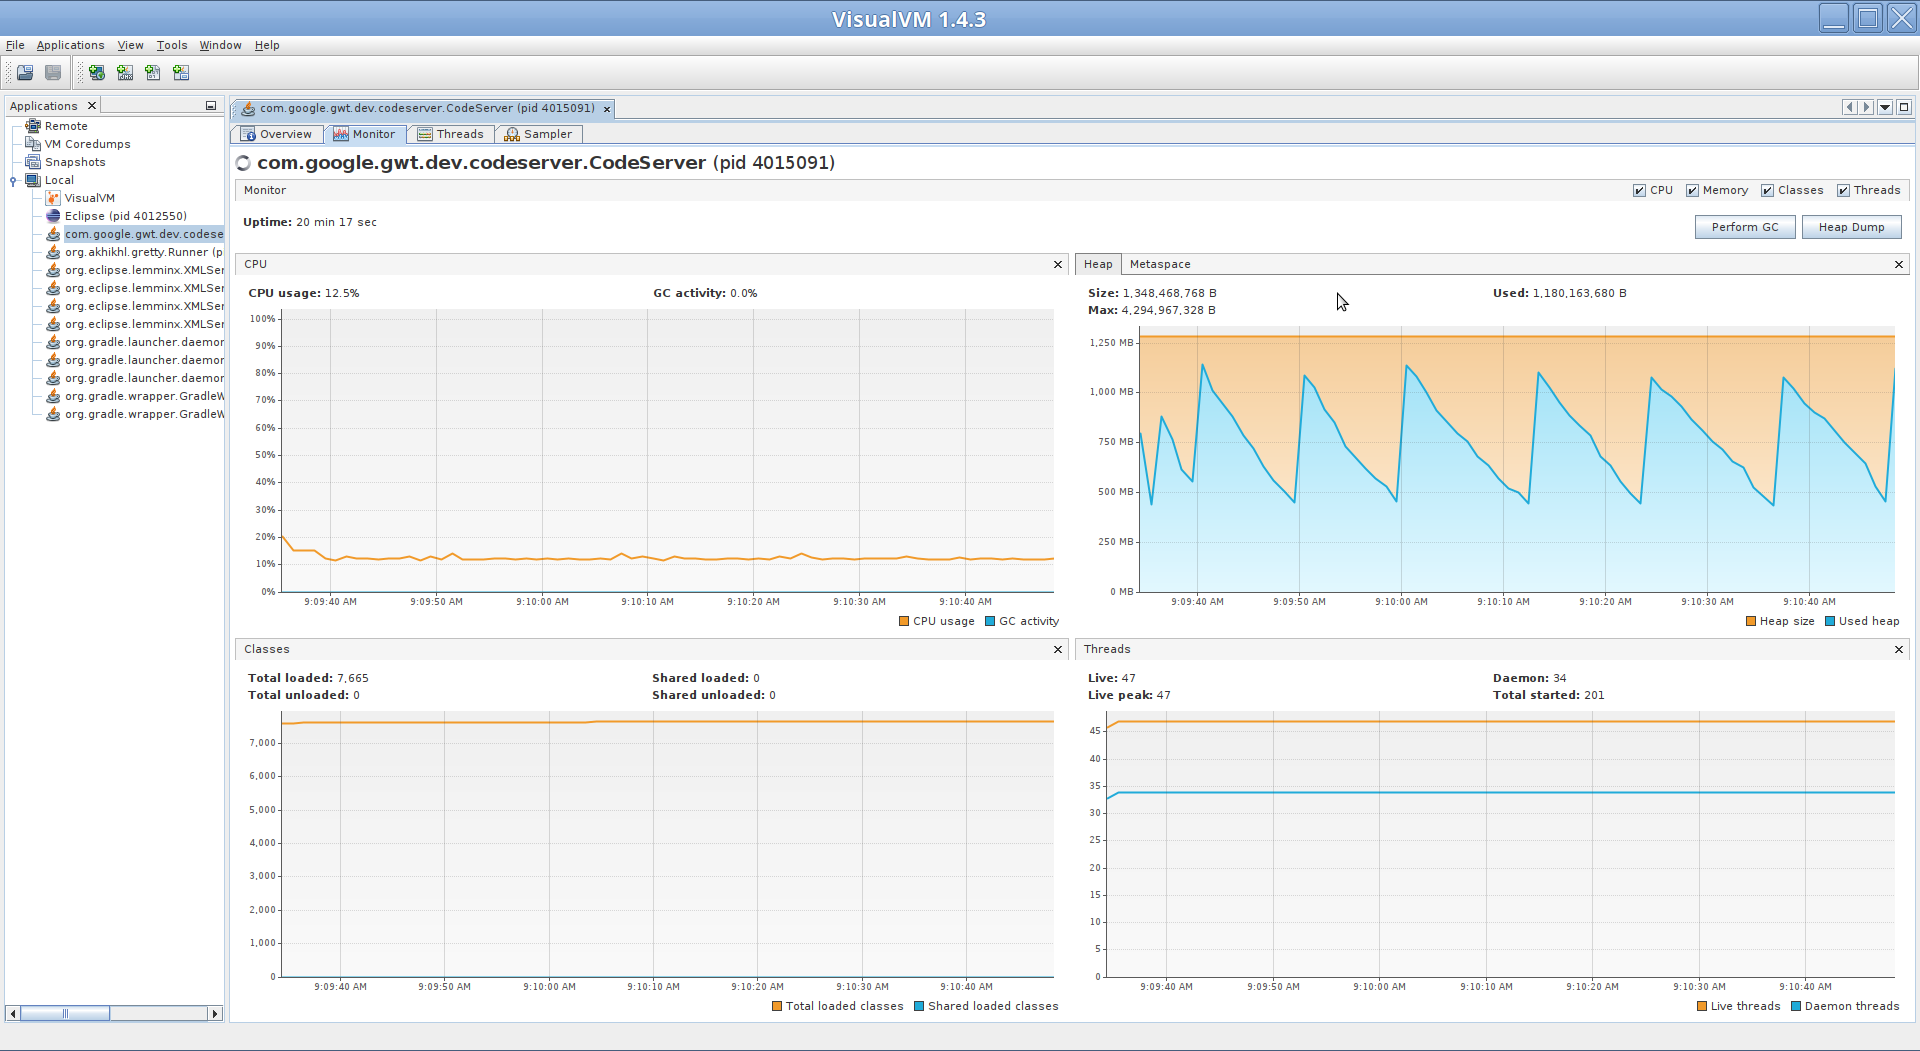Viewport: 1920px width, 1051px height.
Task: Click the Heap Dump button
Action: click(1851, 227)
